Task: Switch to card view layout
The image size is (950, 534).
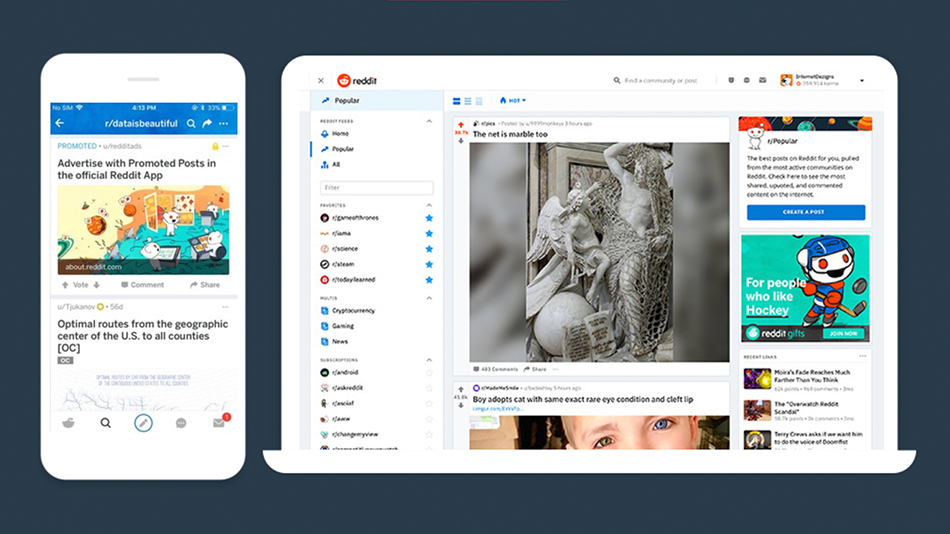Action: [x=457, y=101]
